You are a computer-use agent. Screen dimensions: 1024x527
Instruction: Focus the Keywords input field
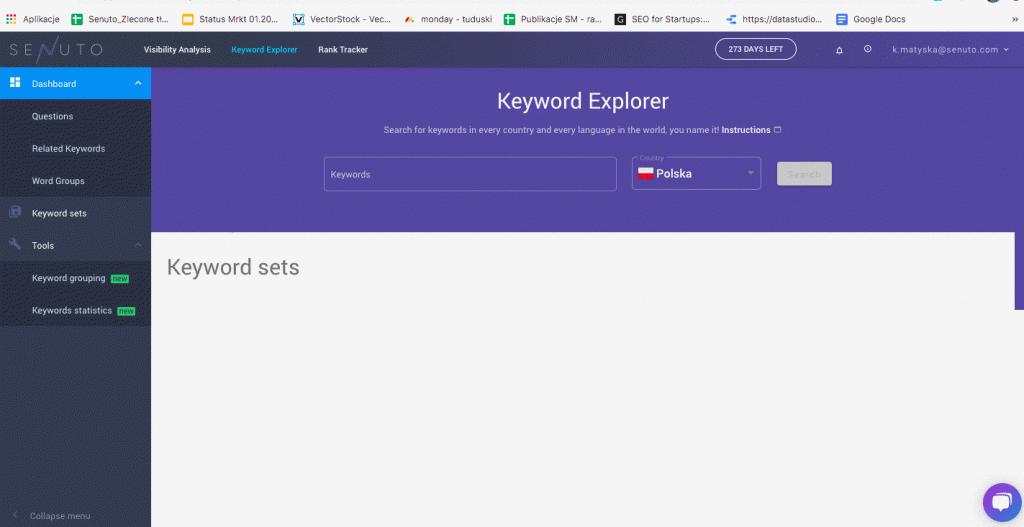(470, 174)
